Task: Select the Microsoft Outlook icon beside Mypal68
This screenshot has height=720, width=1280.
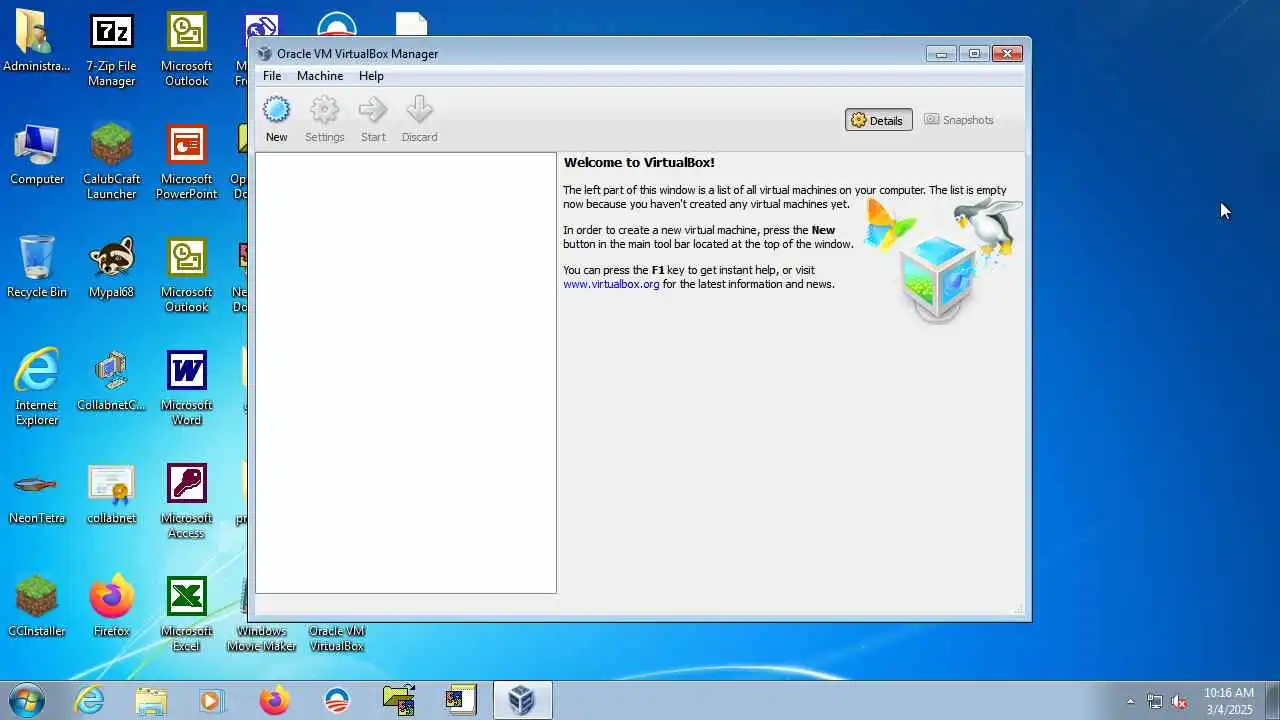Action: (x=186, y=275)
